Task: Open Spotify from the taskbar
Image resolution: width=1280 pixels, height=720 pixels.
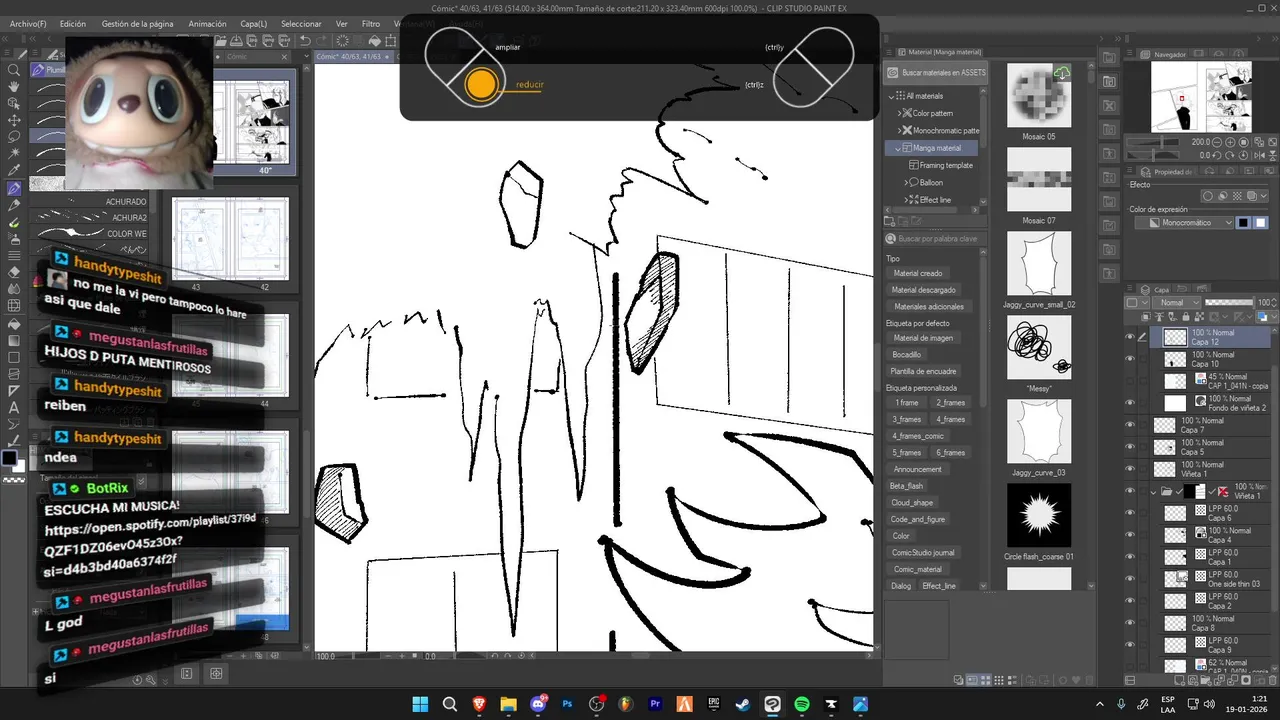Action: 802,704
